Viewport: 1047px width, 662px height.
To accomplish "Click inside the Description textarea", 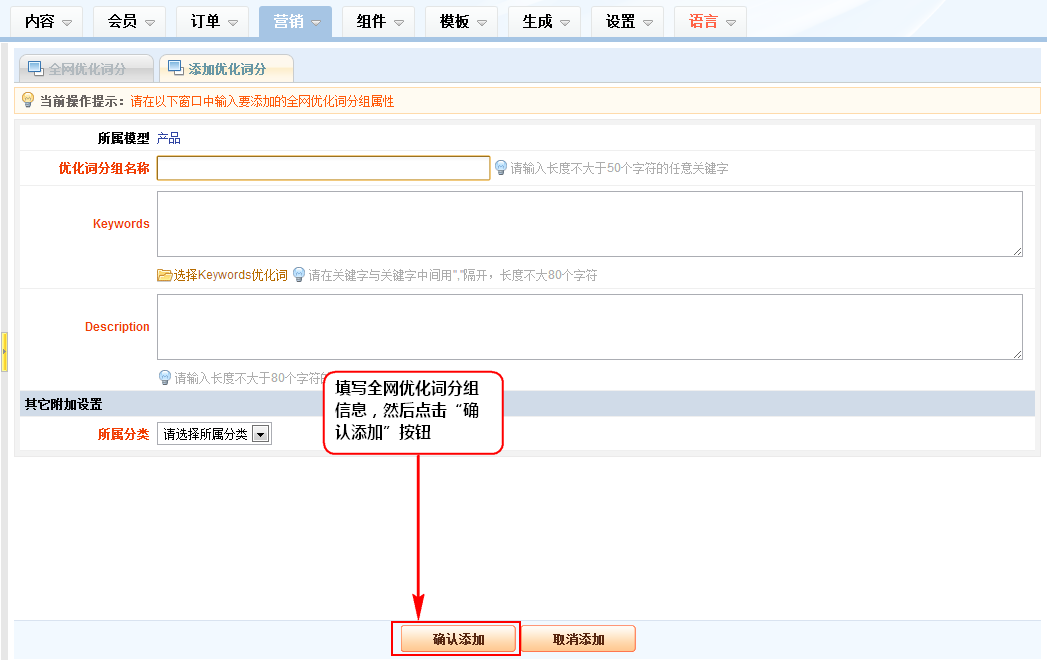I will click(589, 327).
